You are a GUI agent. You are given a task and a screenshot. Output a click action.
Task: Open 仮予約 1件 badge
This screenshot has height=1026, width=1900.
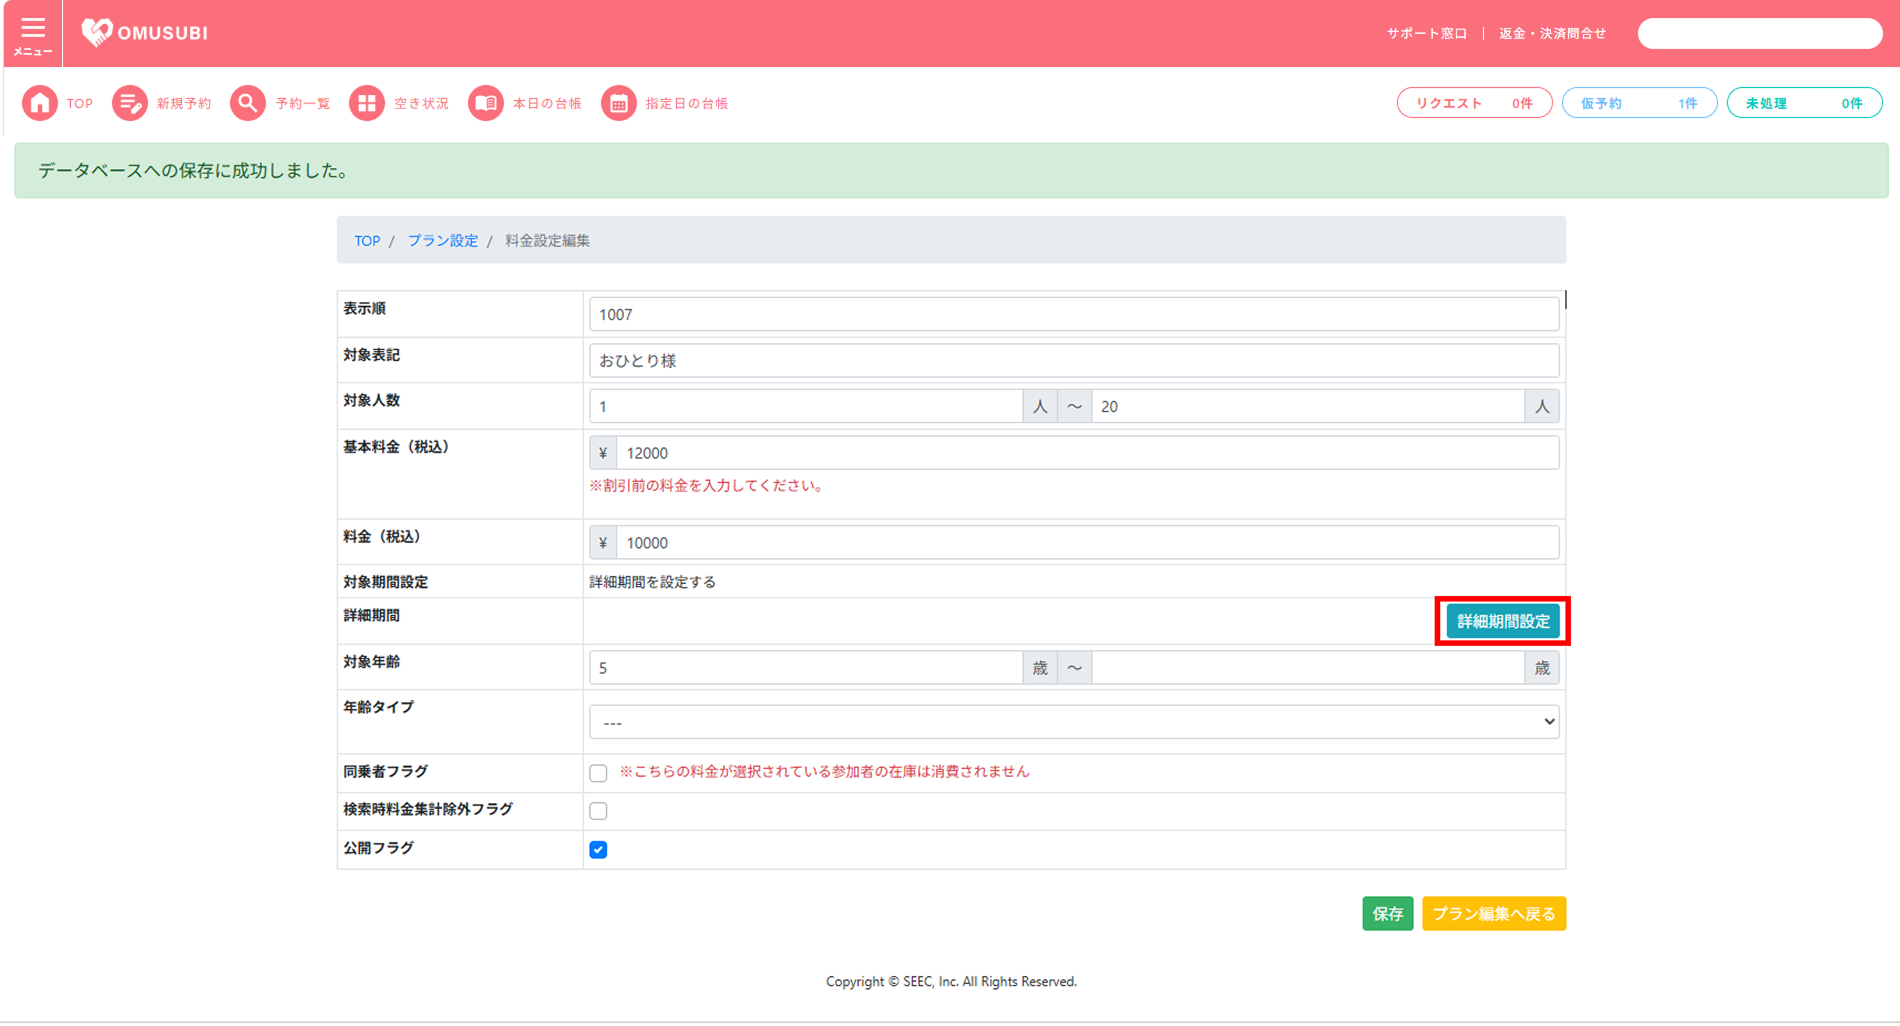1639,103
